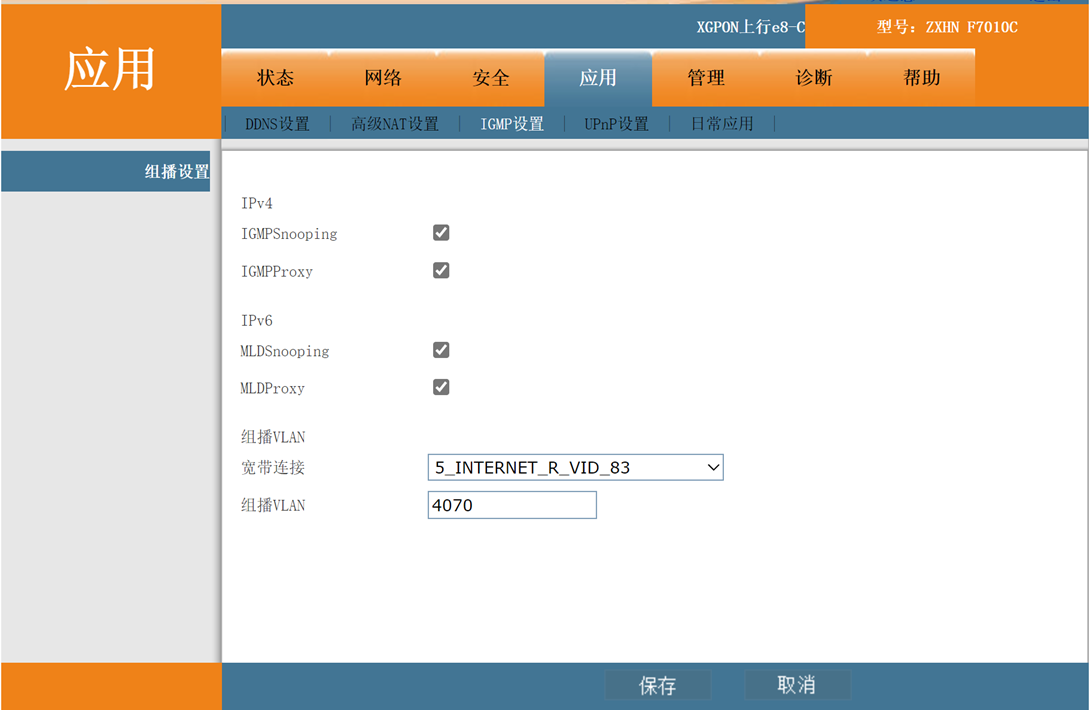This screenshot has height=710, width=1090.
Task: Open the 诊断 diagnostics tab
Action: tap(814, 78)
